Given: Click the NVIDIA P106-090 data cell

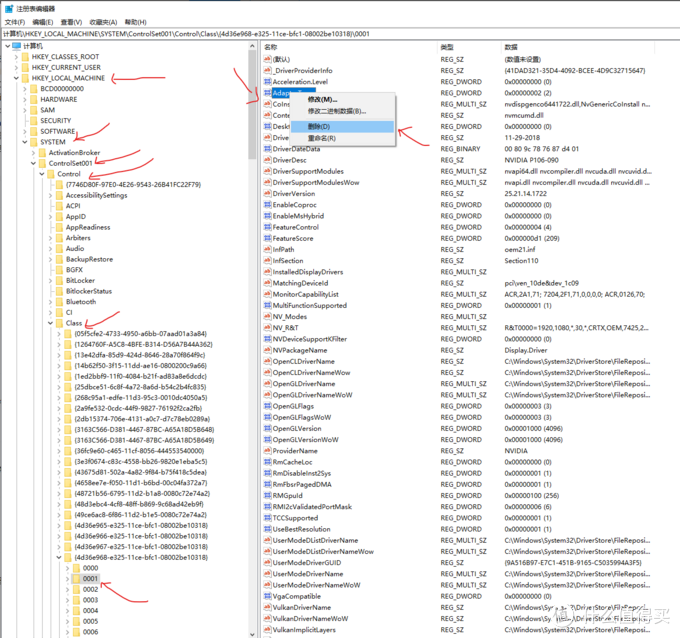Looking at the screenshot, I should [x=531, y=160].
